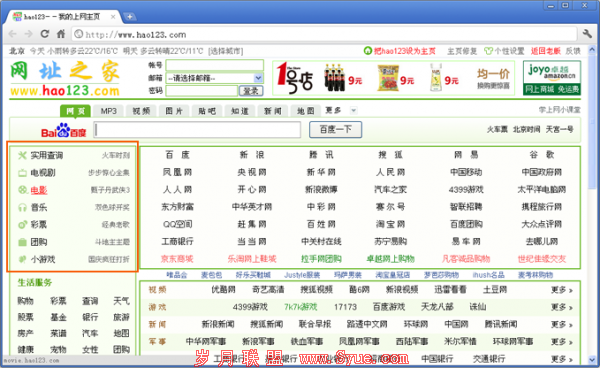Screen dimensions: 600x368
Task: Reload the page with refresh icon
Action: pos(45,34)
